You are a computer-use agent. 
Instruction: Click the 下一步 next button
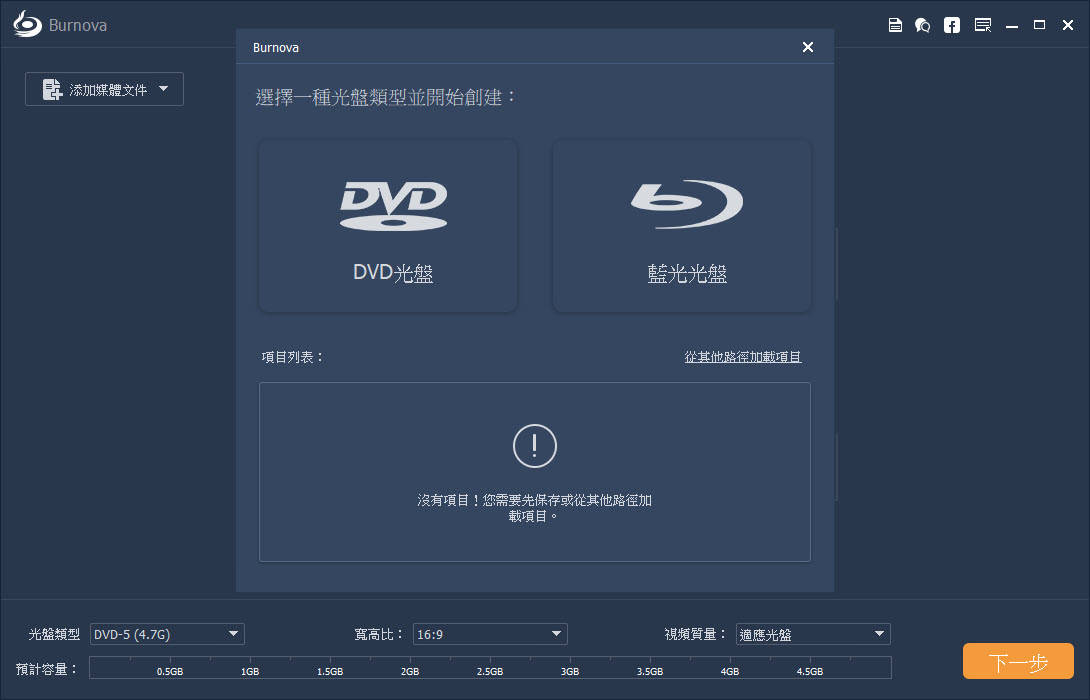click(x=1018, y=661)
